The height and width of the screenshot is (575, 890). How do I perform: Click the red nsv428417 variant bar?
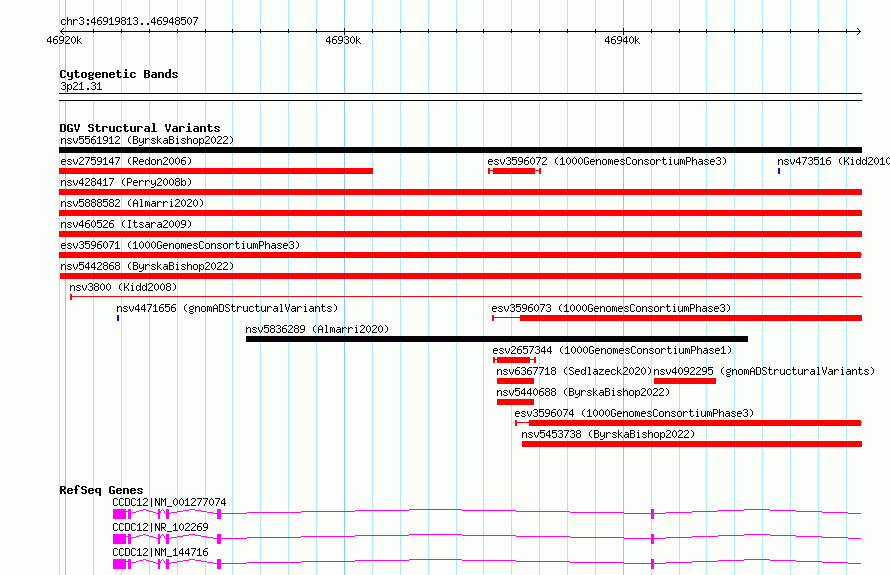point(460,192)
